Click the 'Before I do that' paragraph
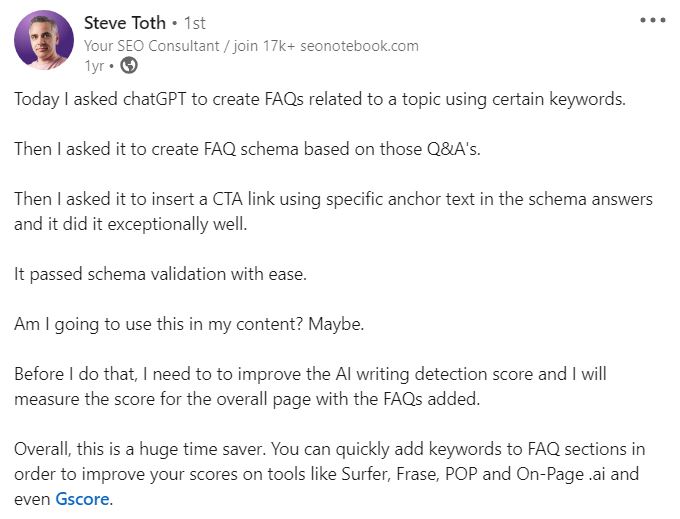Viewport: 680px width, 519px height. tap(310, 386)
